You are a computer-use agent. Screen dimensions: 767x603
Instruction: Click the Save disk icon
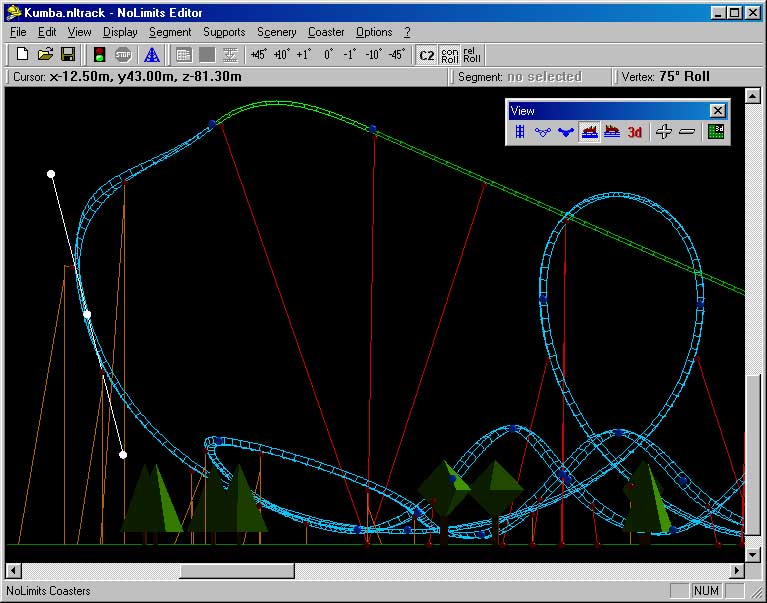(68, 55)
